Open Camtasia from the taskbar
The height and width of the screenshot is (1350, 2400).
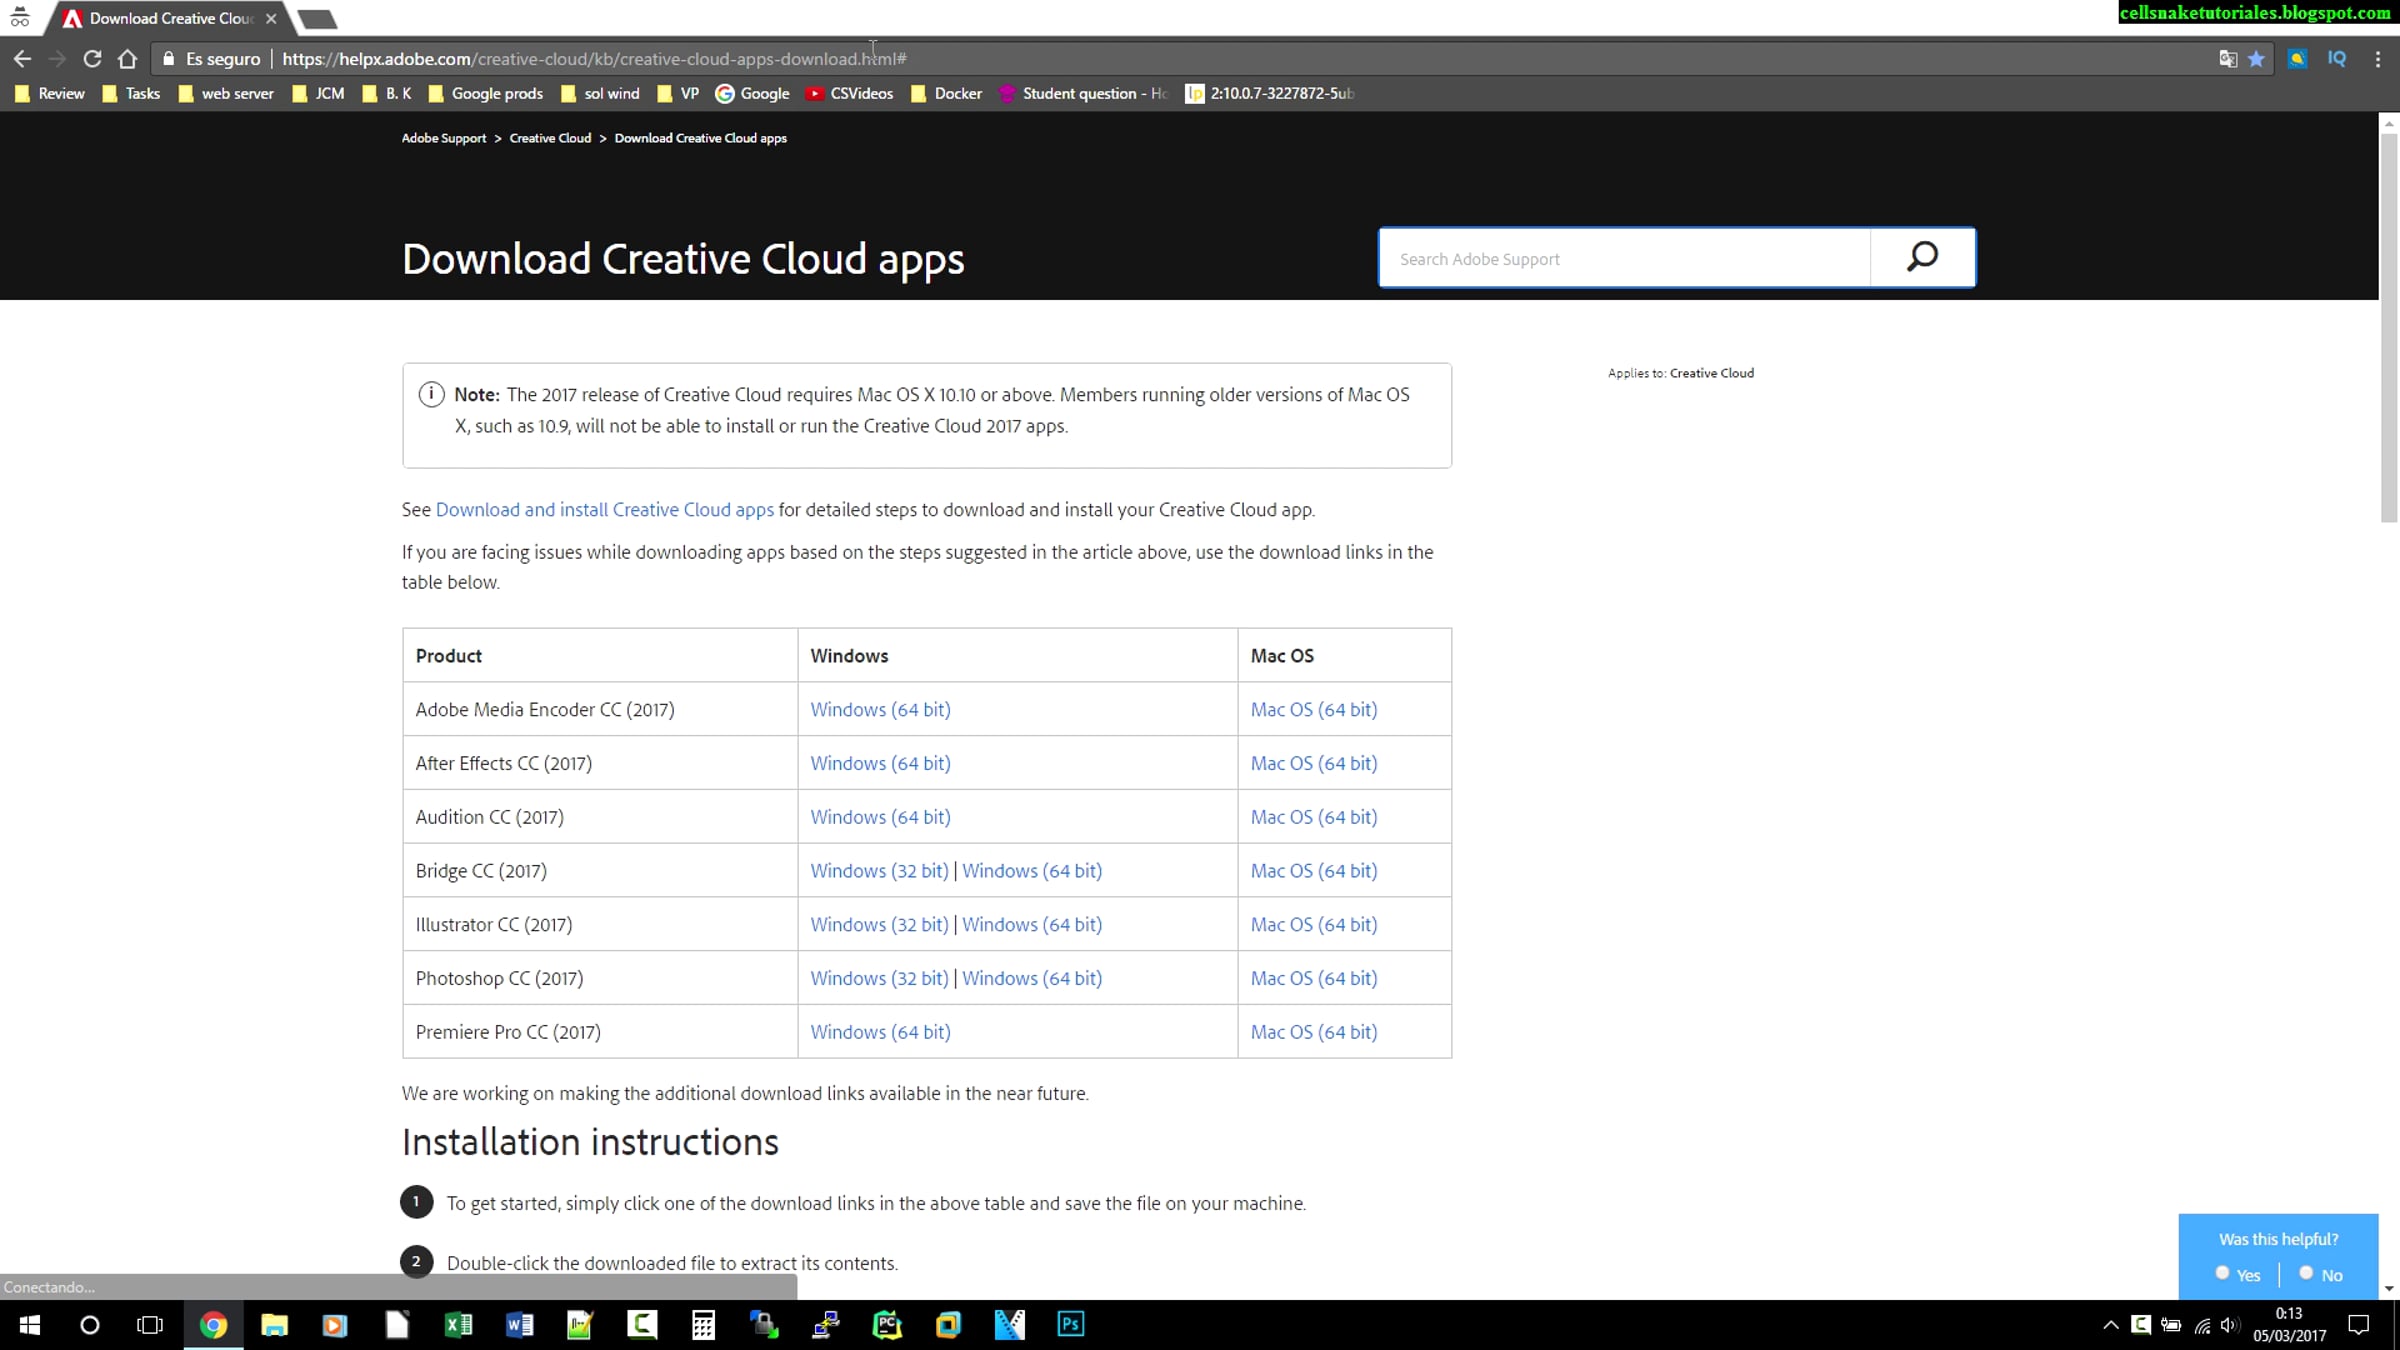642,1325
